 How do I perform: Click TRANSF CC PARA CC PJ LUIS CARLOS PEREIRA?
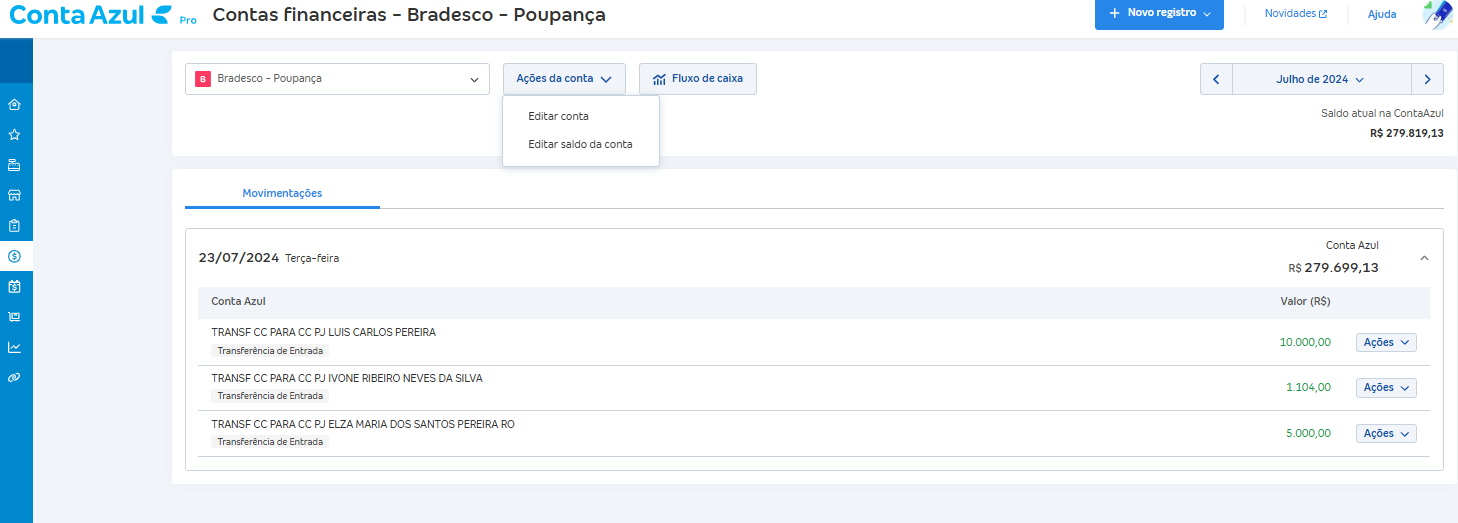pyautogui.click(x=323, y=332)
